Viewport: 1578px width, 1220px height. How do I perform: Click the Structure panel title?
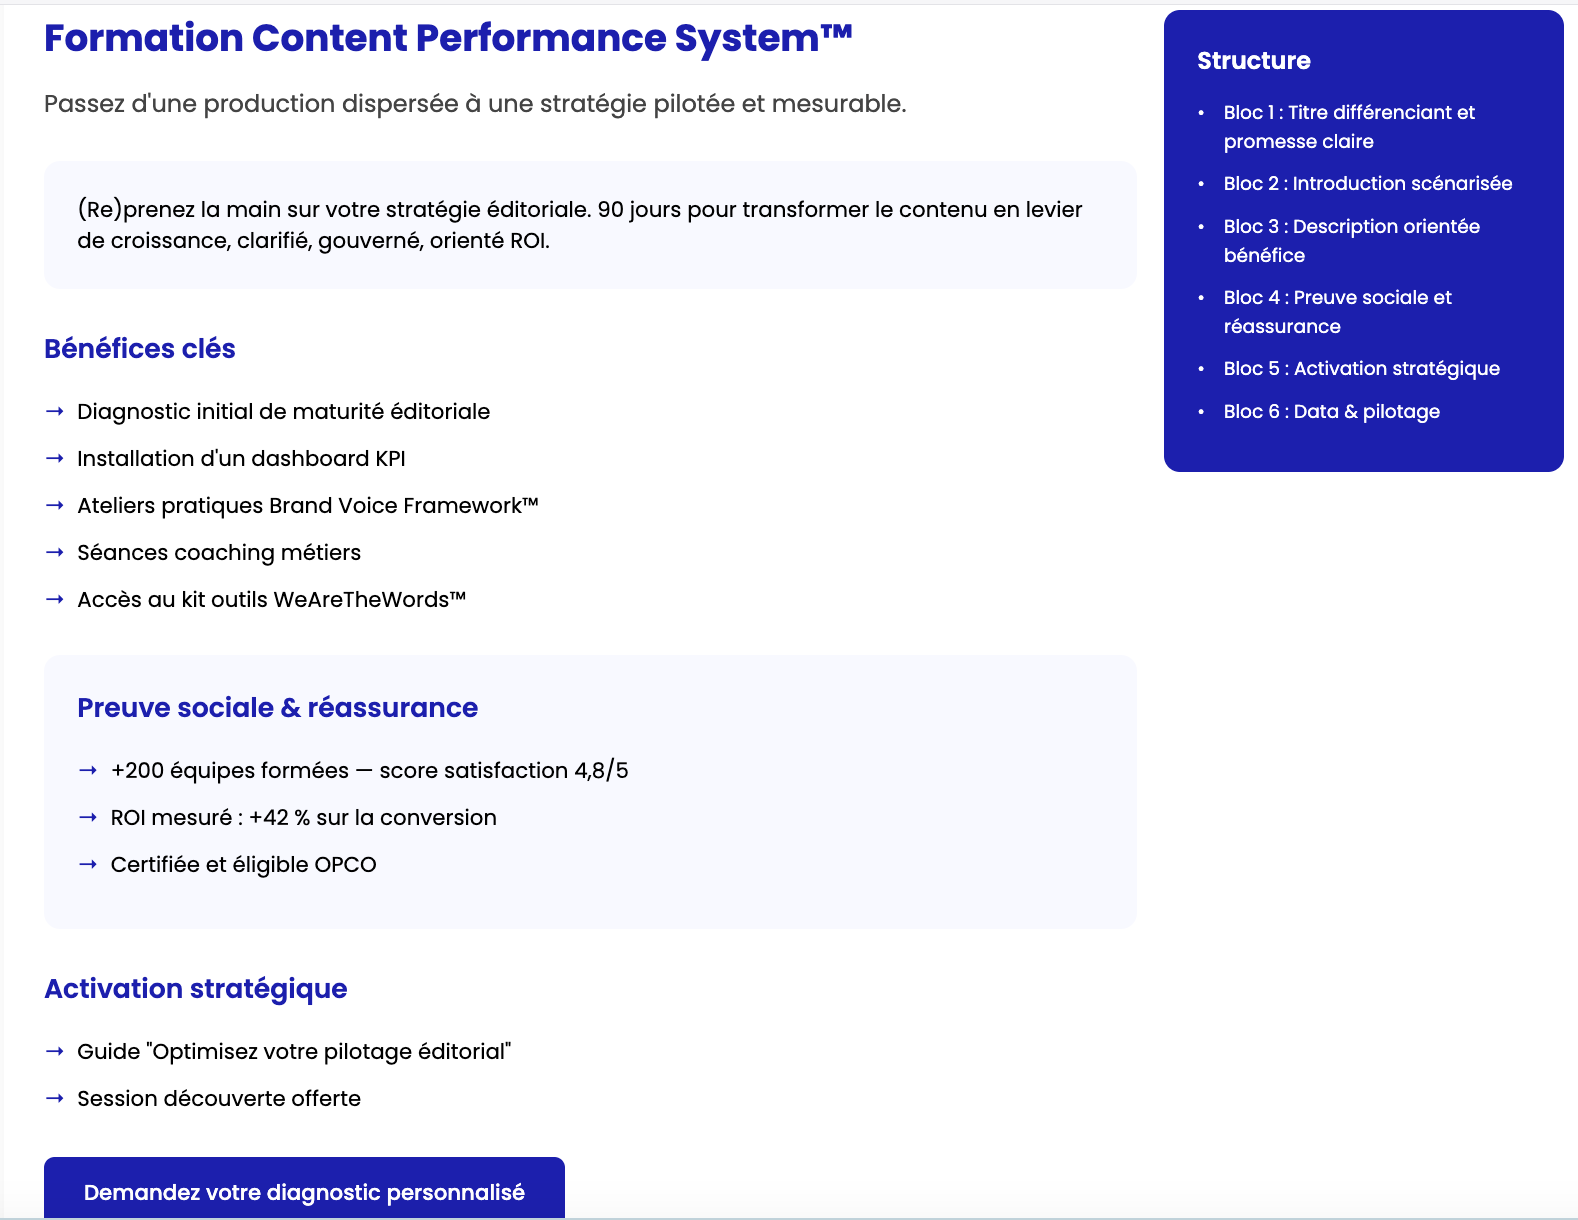[x=1253, y=61]
